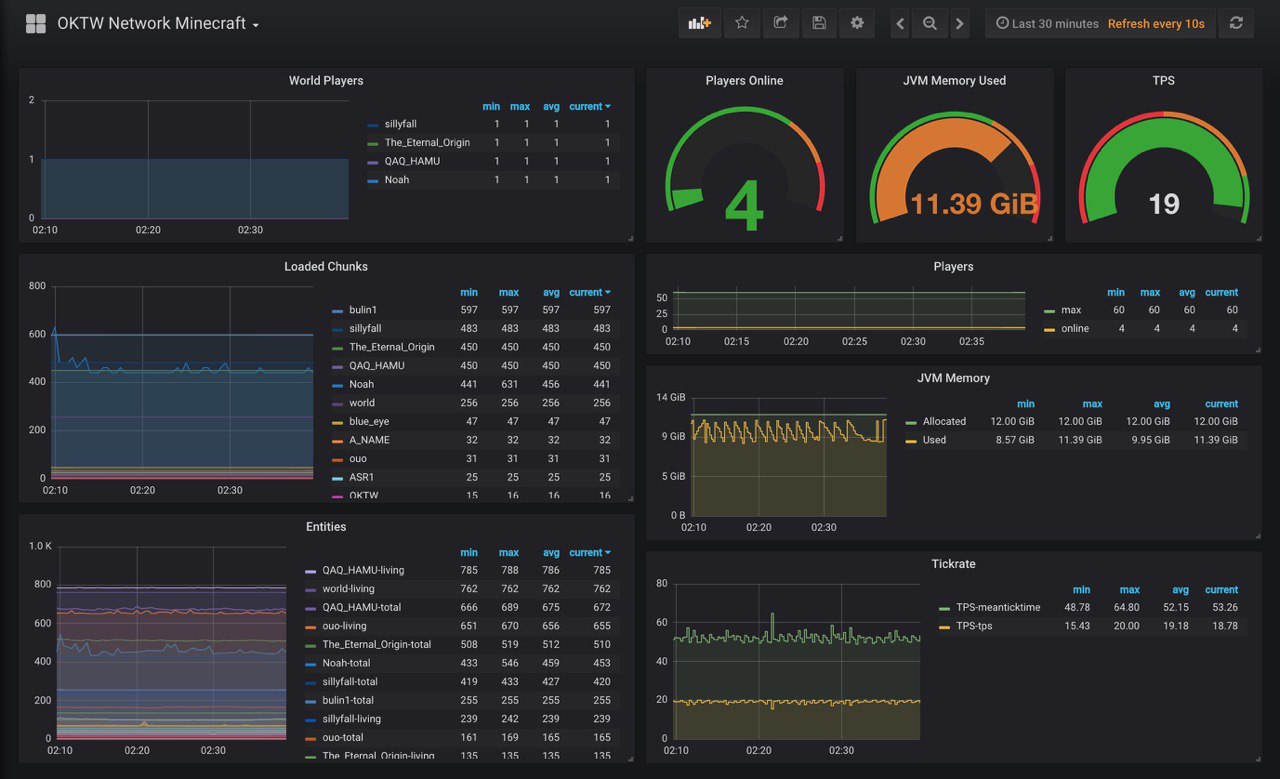1280x779 pixels.
Task: Sort Tickrate legend by min
Action: [1081, 590]
